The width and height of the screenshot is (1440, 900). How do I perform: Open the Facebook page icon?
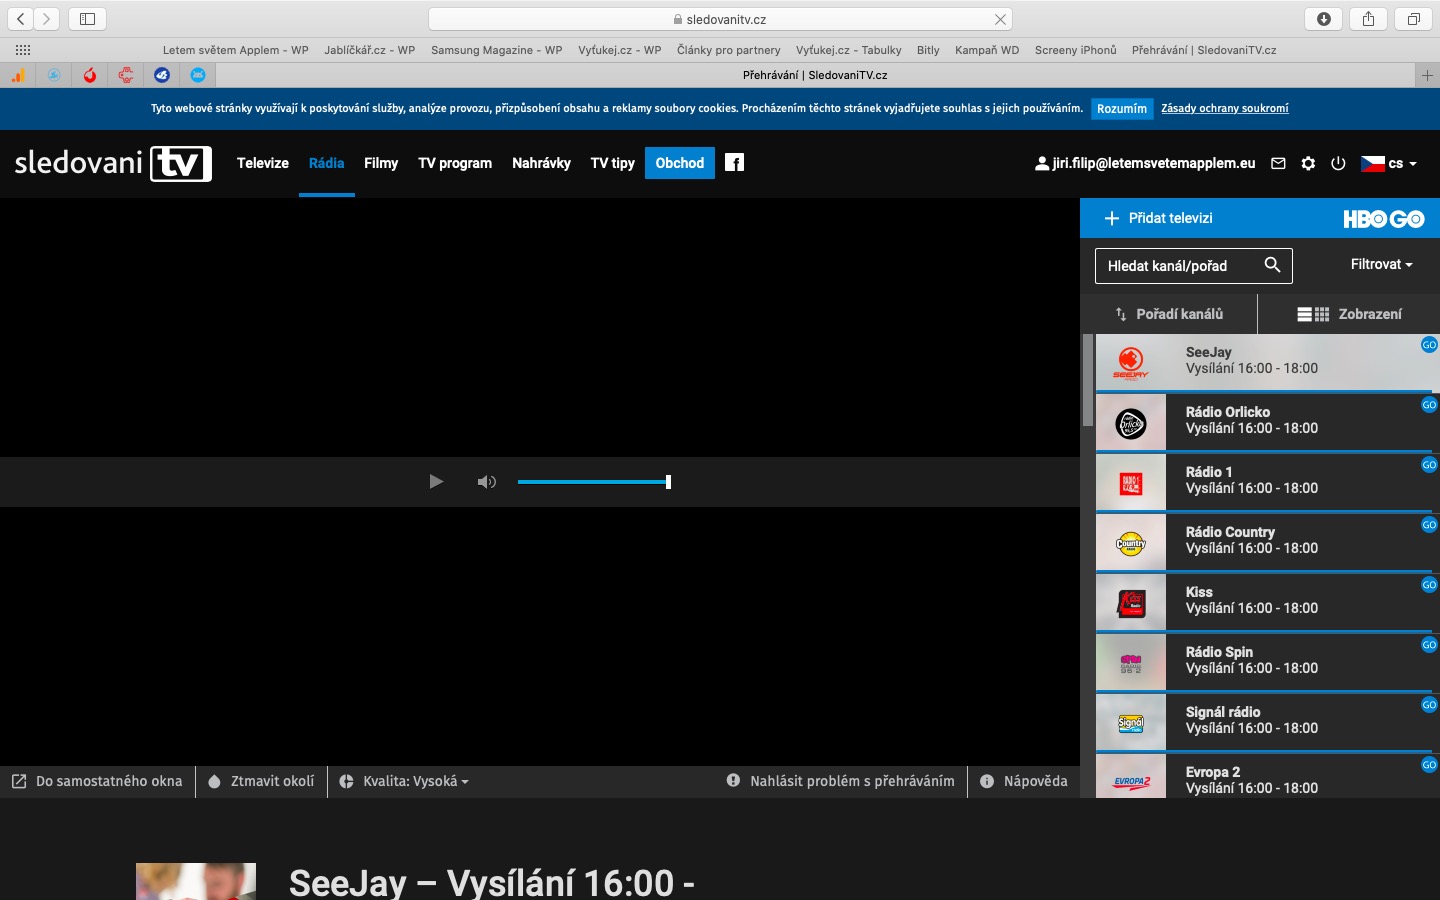point(735,163)
